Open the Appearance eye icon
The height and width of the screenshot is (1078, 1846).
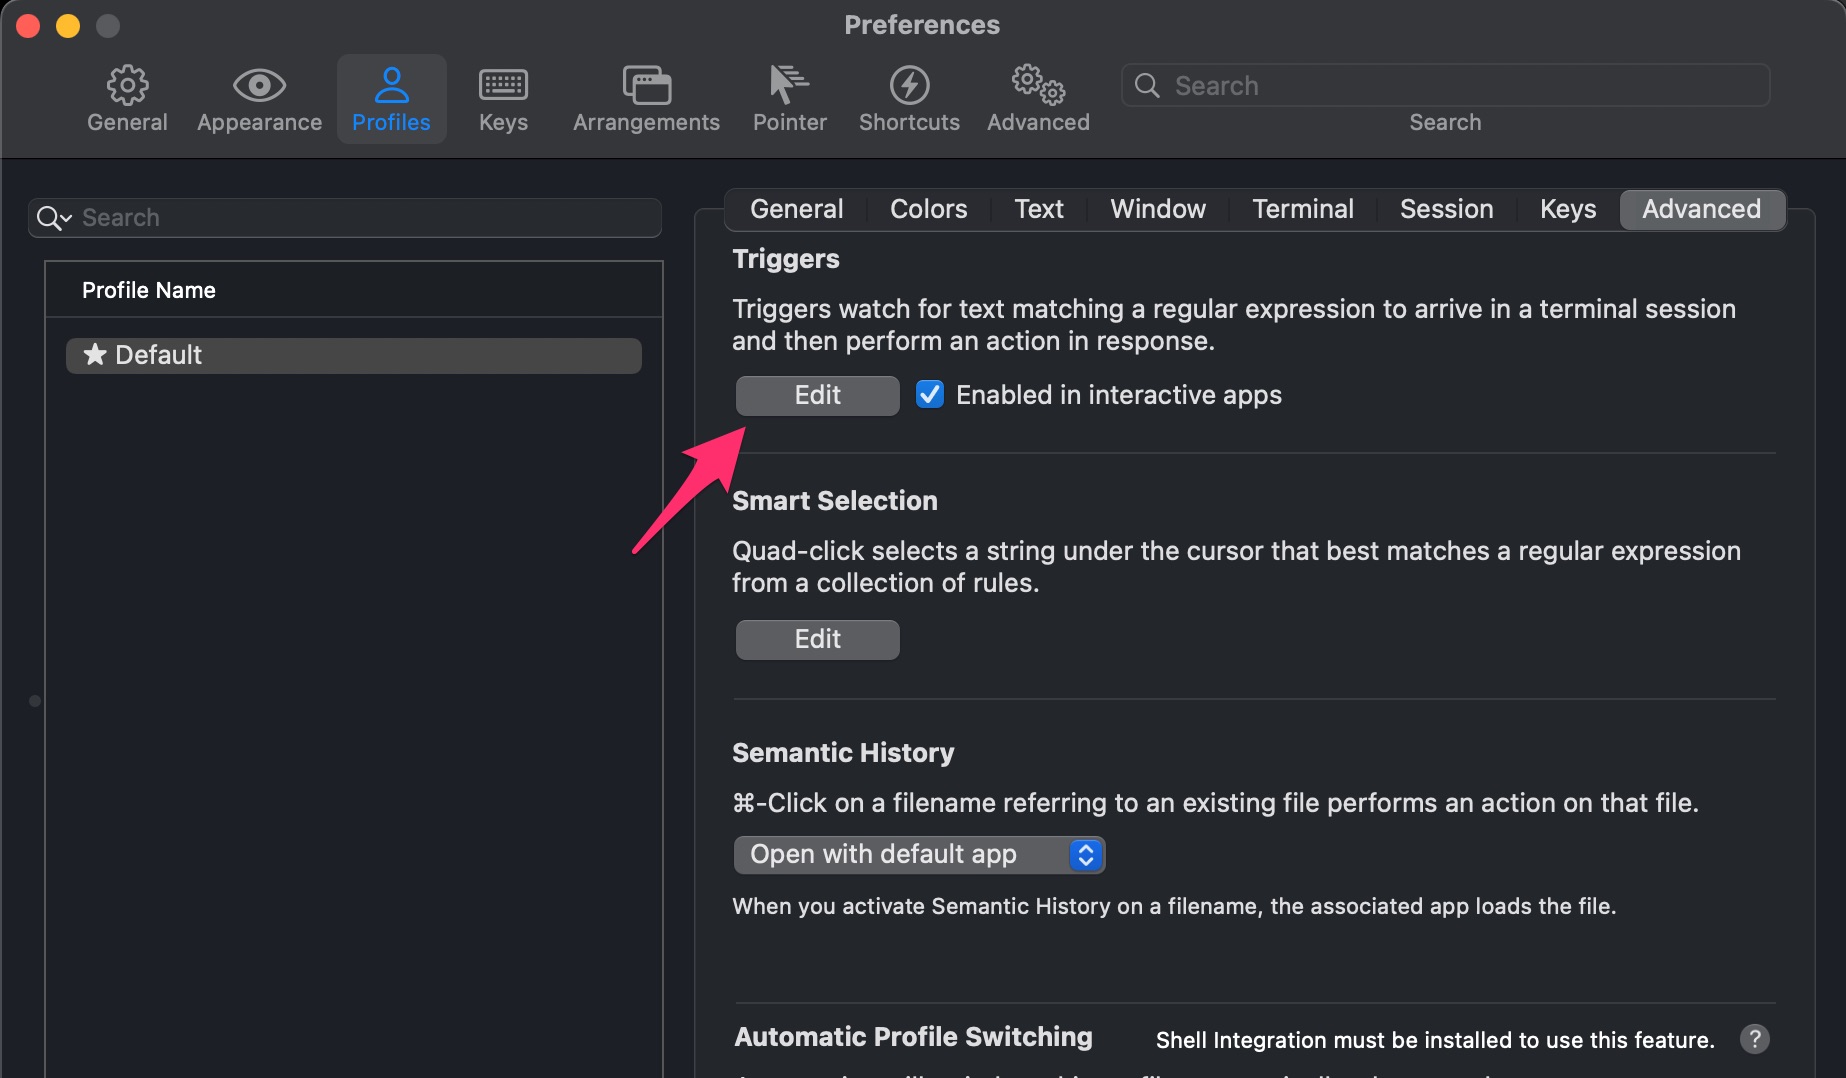pos(259,86)
